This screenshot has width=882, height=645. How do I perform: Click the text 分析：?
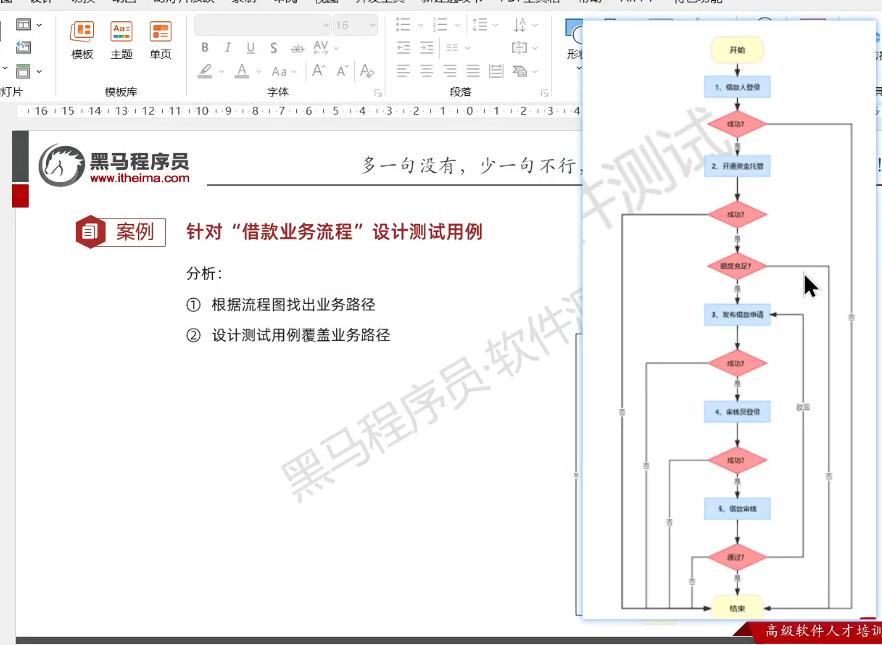click(x=205, y=274)
